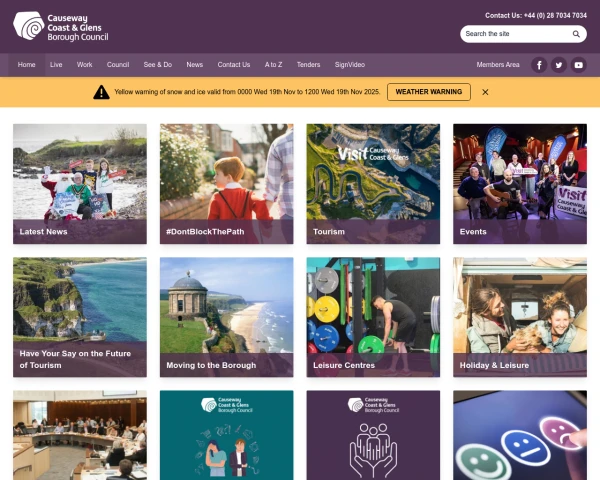Open the teal tile with two confused people
This screenshot has height=480, width=600.
pyautogui.click(x=227, y=435)
